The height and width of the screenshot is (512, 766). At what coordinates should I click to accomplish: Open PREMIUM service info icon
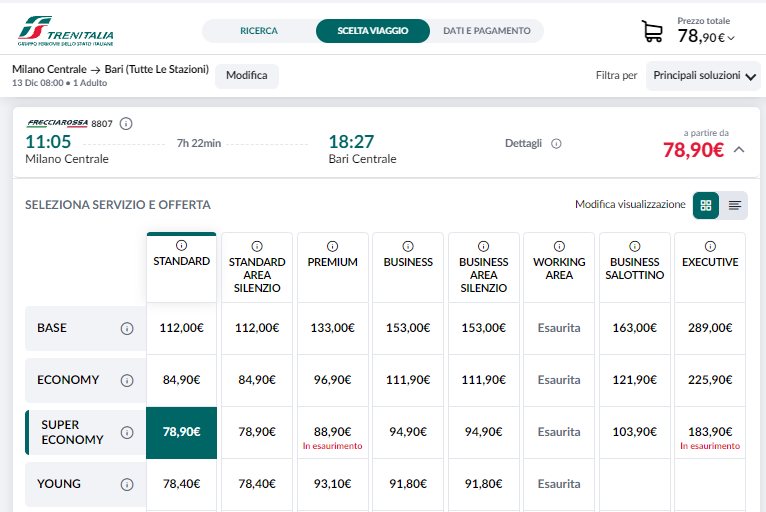pyautogui.click(x=333, y=246)
